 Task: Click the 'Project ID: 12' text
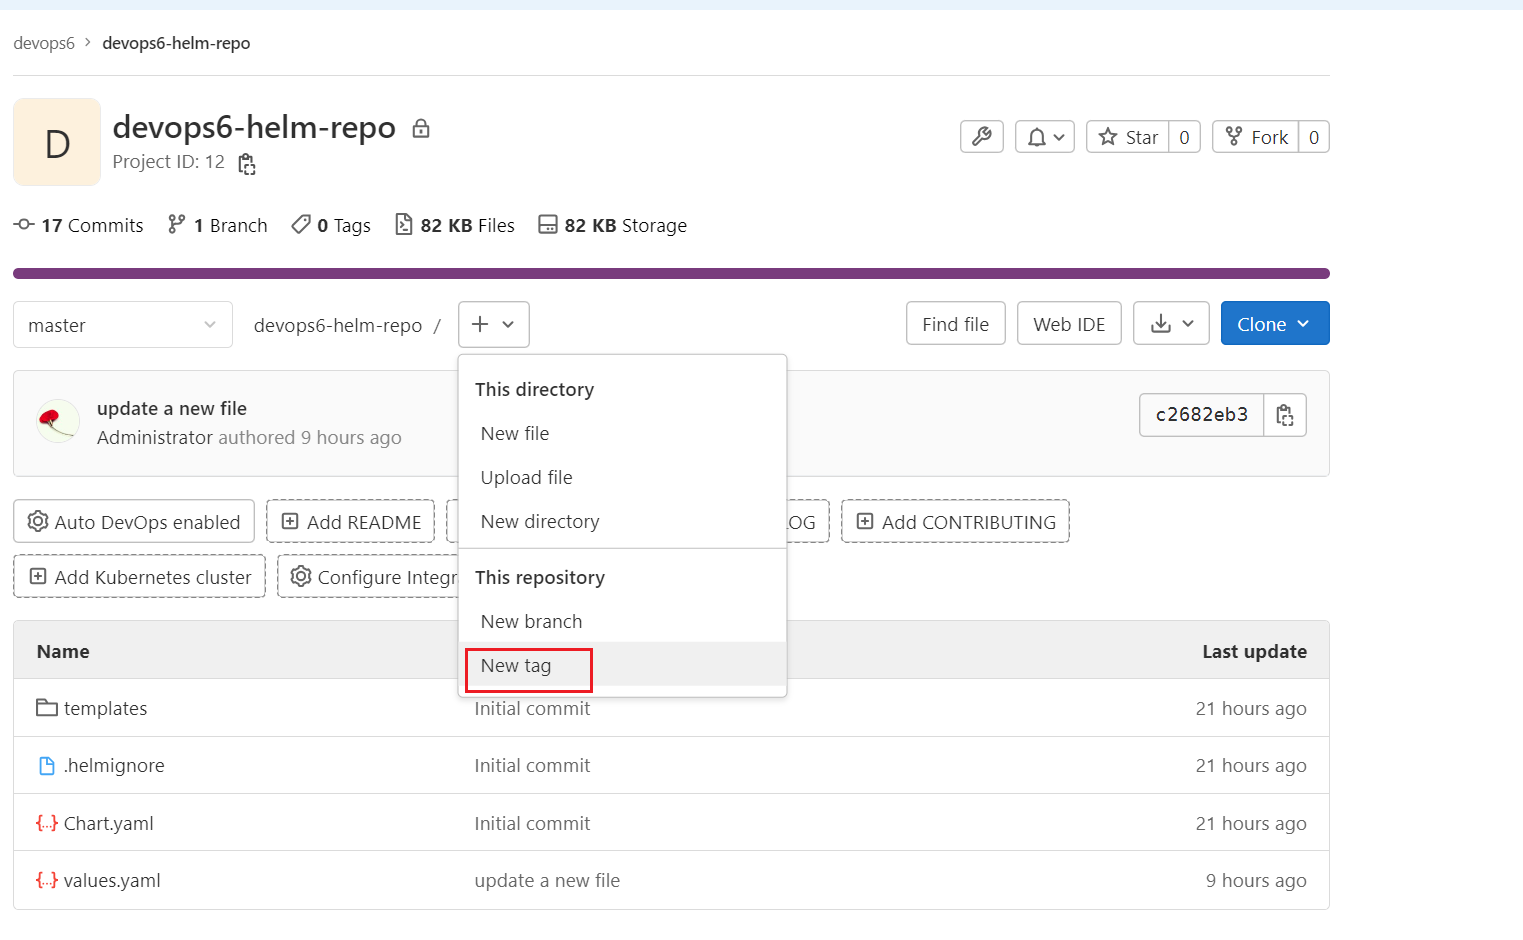tap(168, 161)
